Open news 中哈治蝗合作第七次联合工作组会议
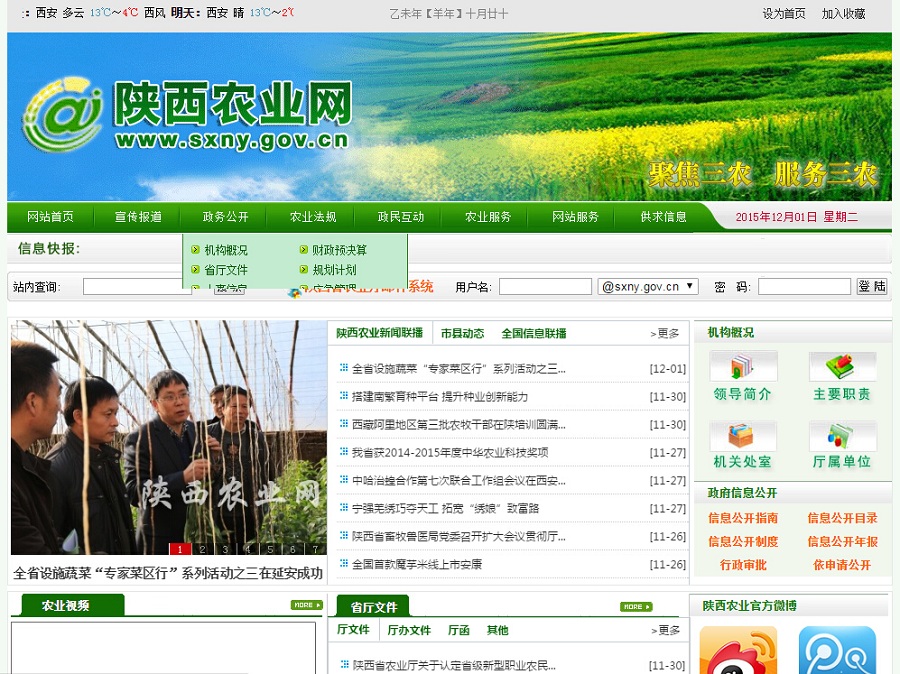The height and width of the screenshot is (674, 900). point(459,481)
